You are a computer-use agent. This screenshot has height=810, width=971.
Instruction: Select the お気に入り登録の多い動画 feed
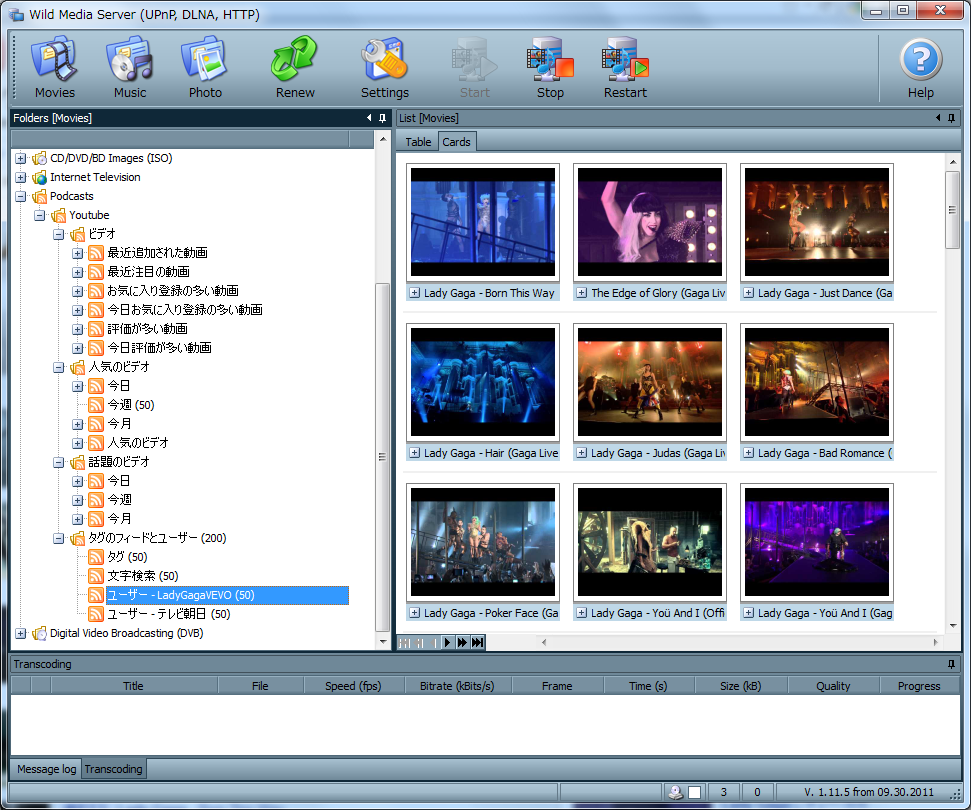[x=173, y=290]
